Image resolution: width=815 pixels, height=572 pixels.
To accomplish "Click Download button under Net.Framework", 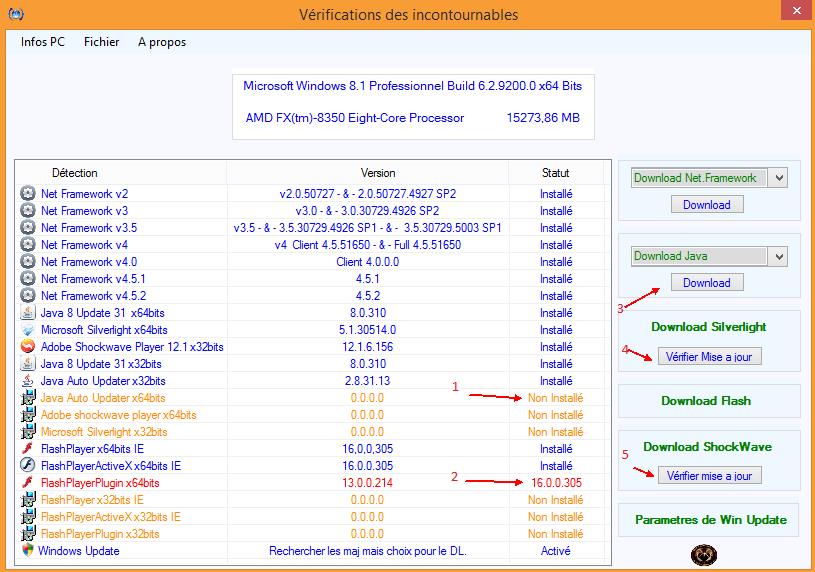I will click(x=707, y=204).
